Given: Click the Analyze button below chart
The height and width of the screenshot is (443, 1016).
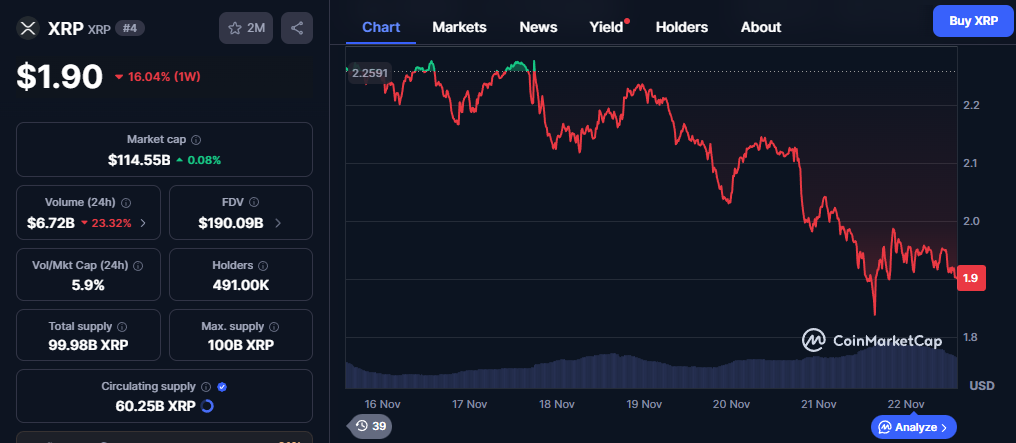Looking at the screenshot, I should [914, 427].
